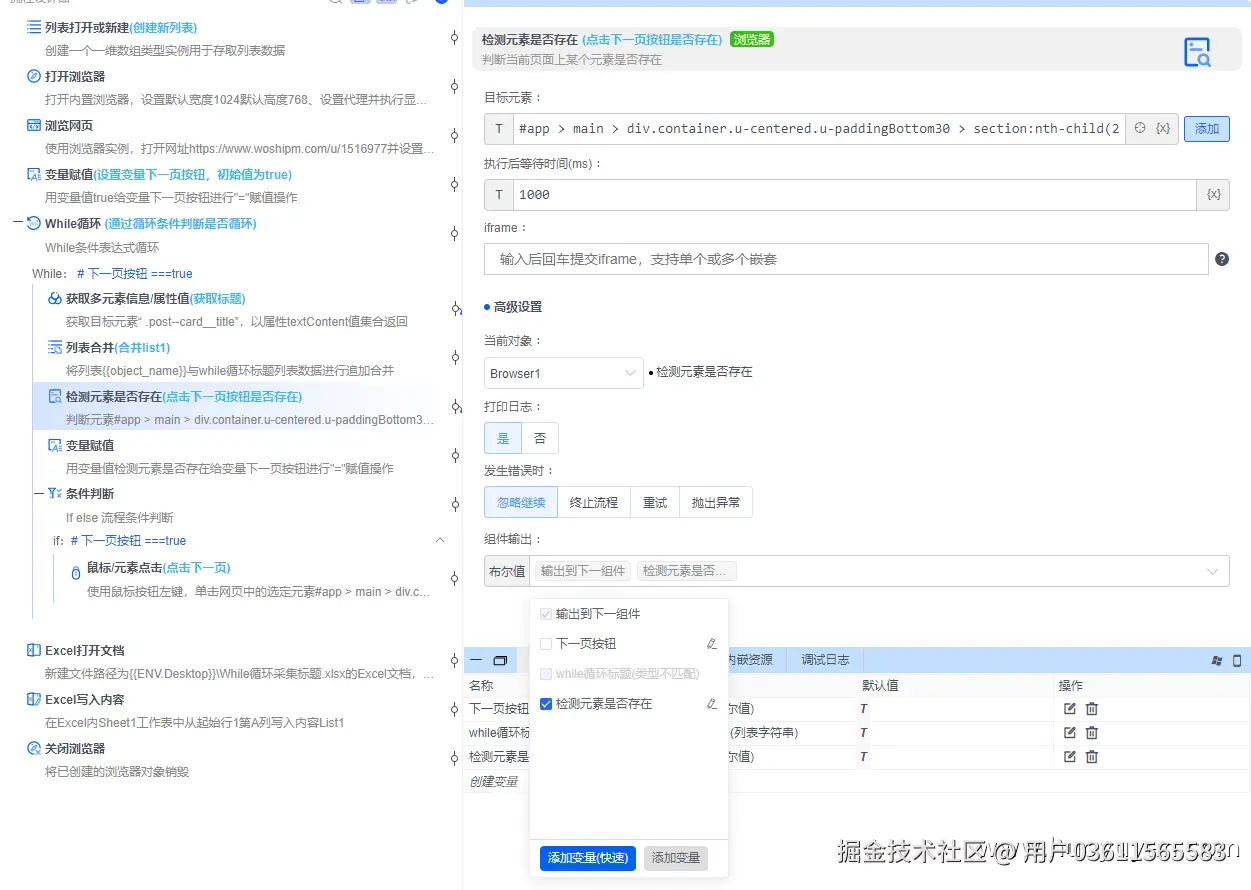1251x890 pixels.
Task: Select 否 for 打印日志
Action: tap(540, 437)
